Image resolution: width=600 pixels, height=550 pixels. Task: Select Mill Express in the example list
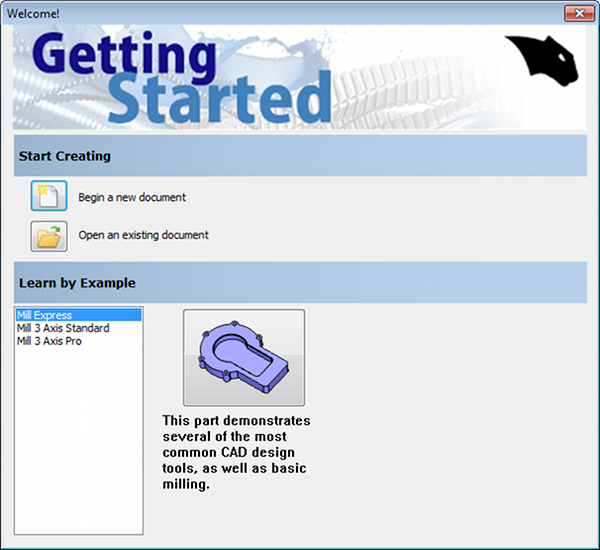click(x=78, y=315)
